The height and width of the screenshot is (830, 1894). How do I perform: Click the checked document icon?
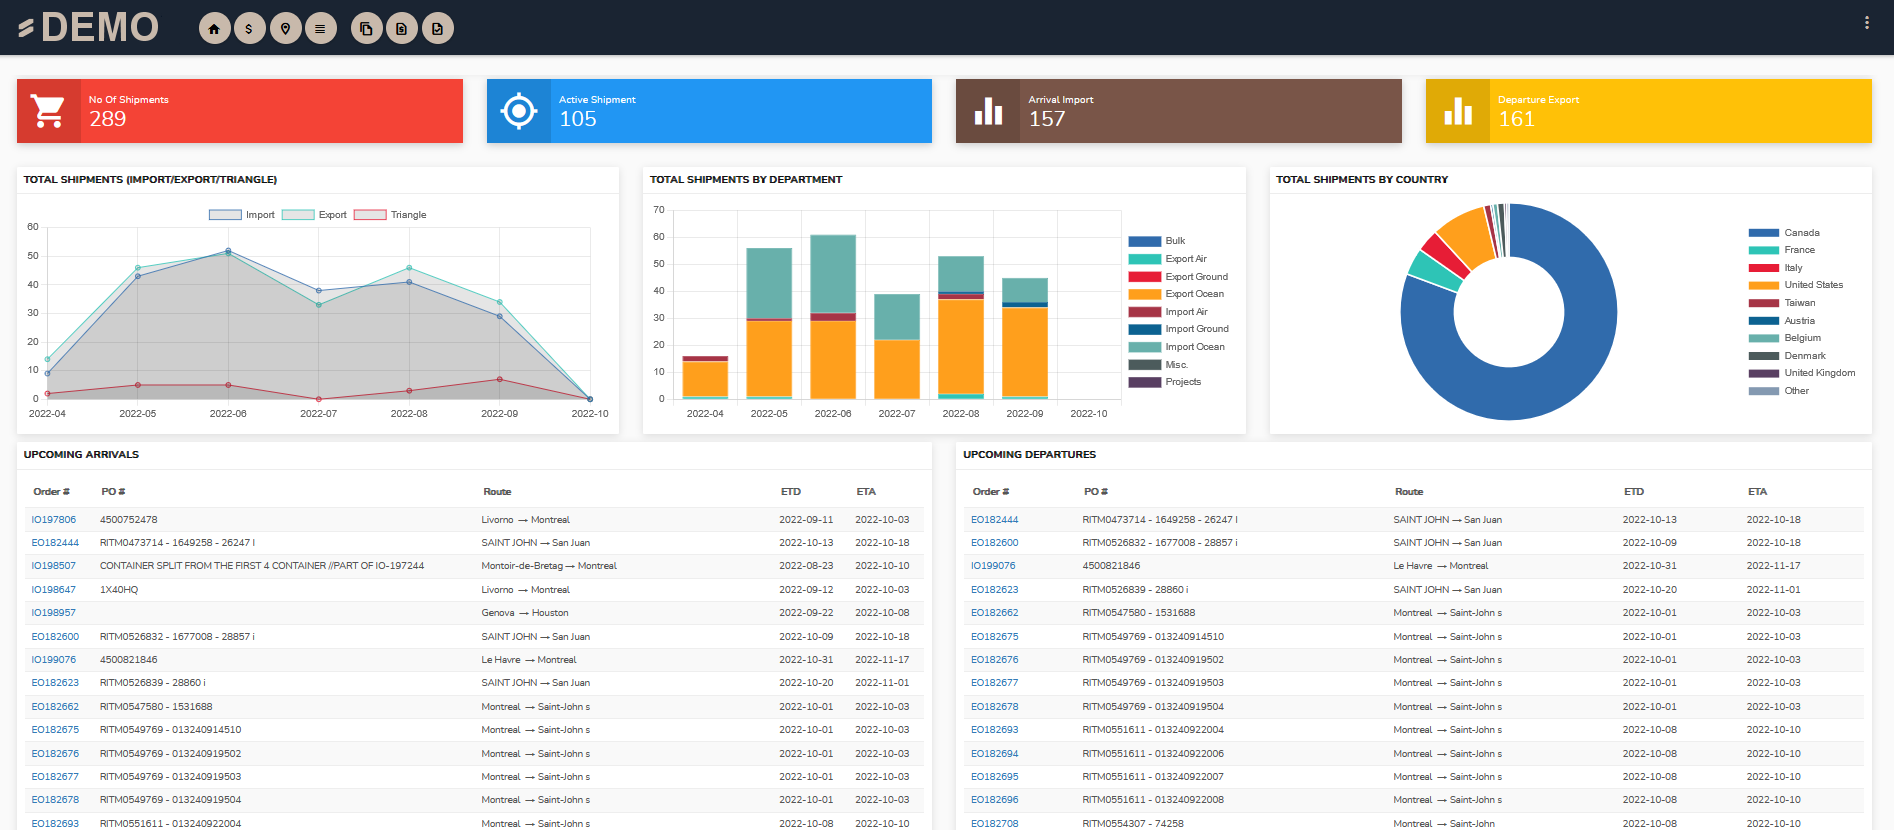[x=437, y=29]
